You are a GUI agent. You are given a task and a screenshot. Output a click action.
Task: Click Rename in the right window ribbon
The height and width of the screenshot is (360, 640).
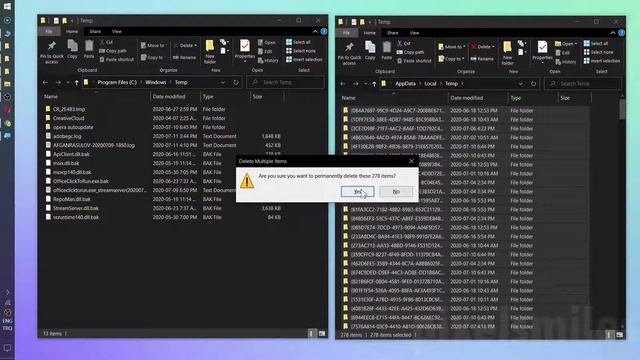[x=482, y=59]
